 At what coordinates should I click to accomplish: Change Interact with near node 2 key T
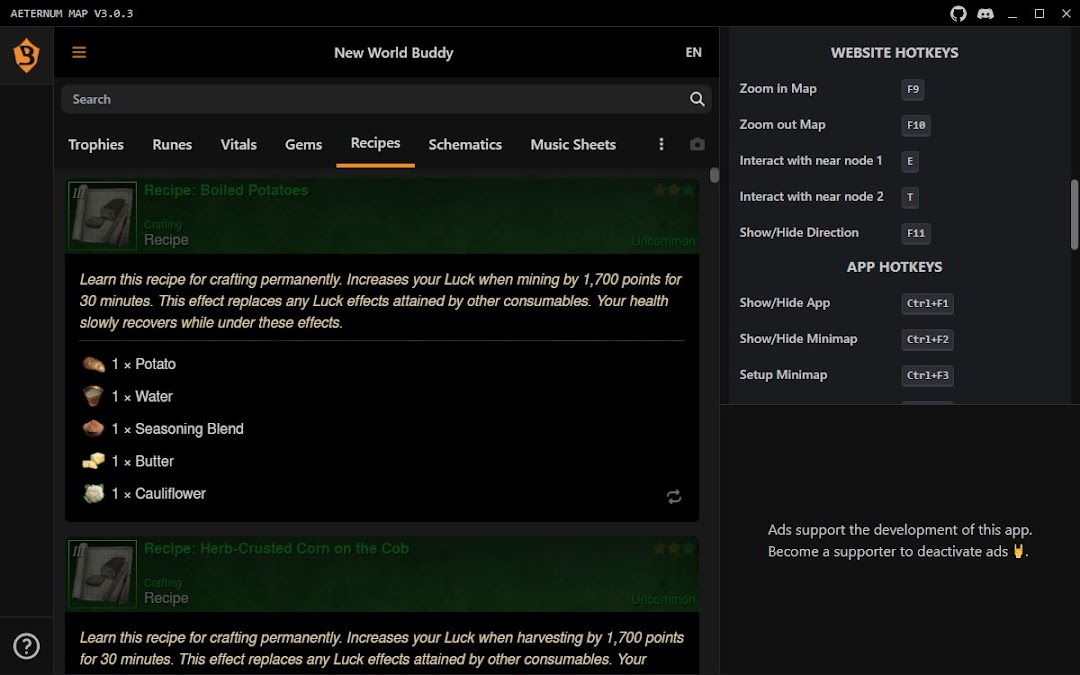[x=910, y=196]
